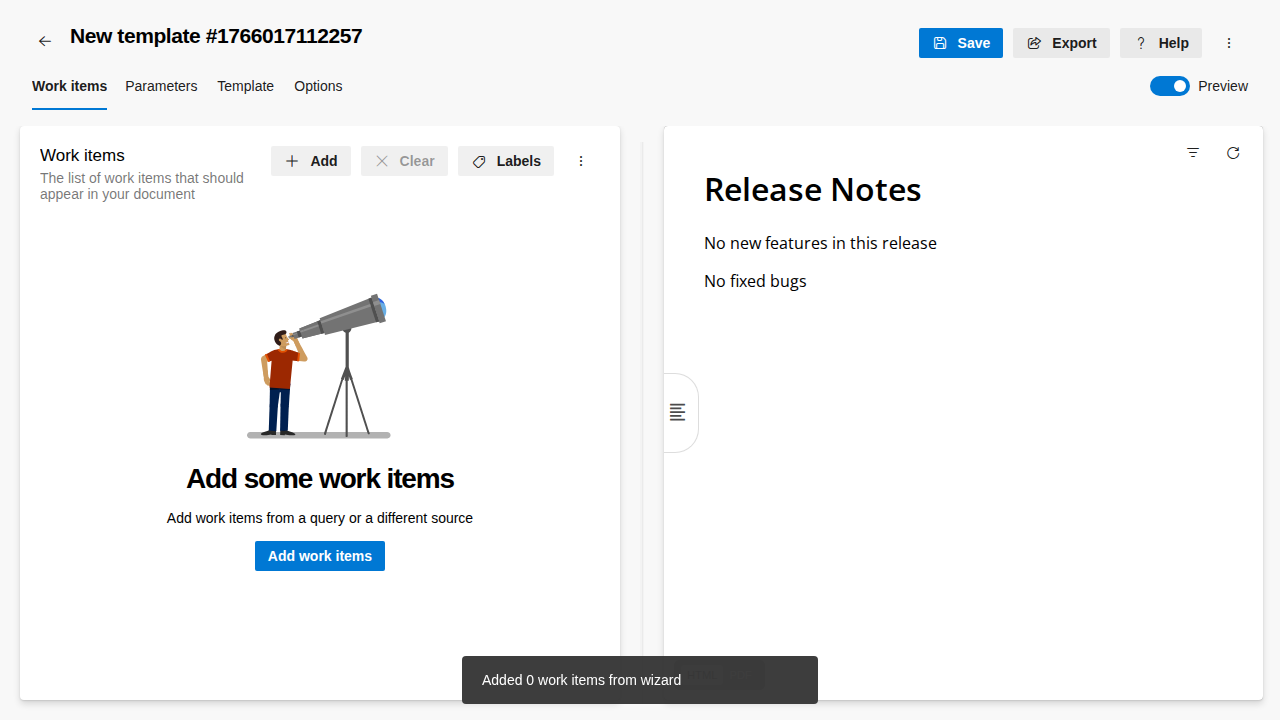Open Work items panel ellipsis menu

coord(581,161)
